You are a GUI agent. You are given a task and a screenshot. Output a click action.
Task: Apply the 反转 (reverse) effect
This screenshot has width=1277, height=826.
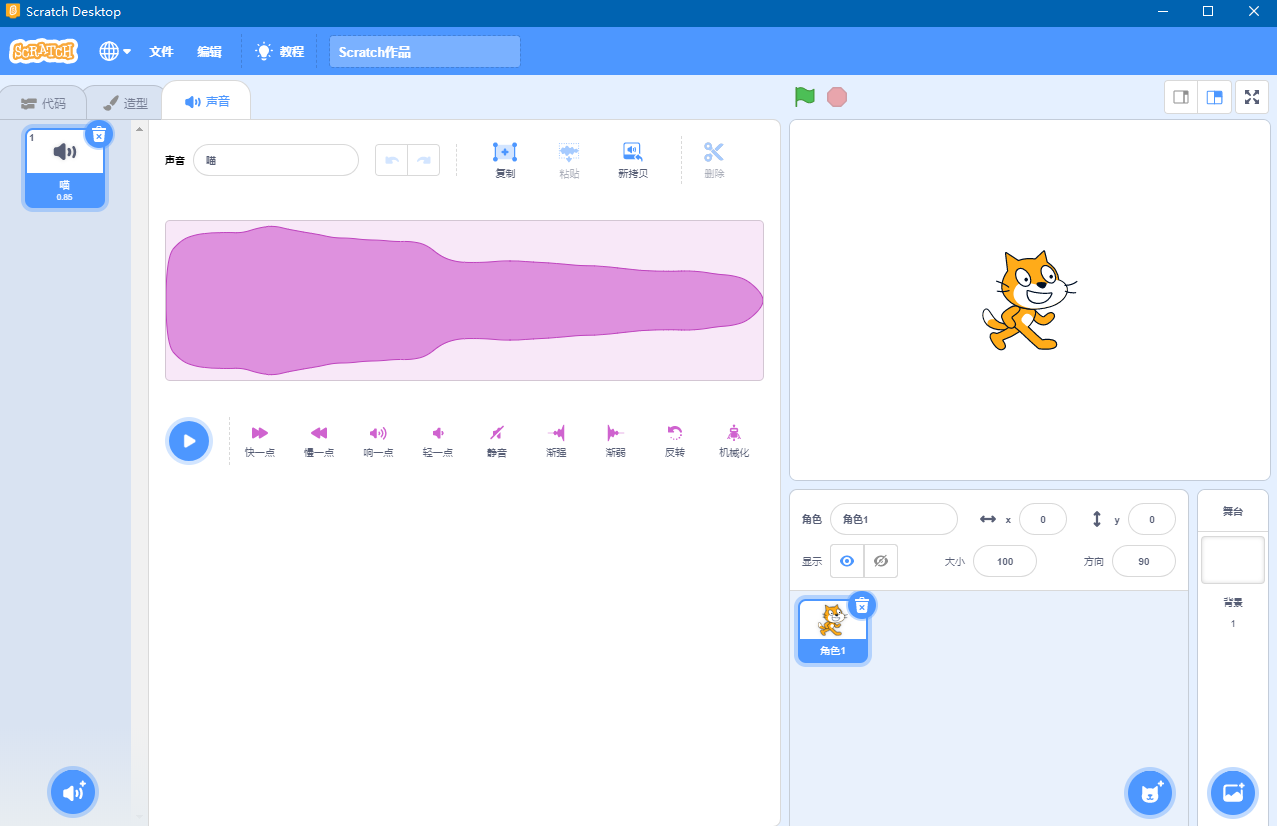pos(674,440)
